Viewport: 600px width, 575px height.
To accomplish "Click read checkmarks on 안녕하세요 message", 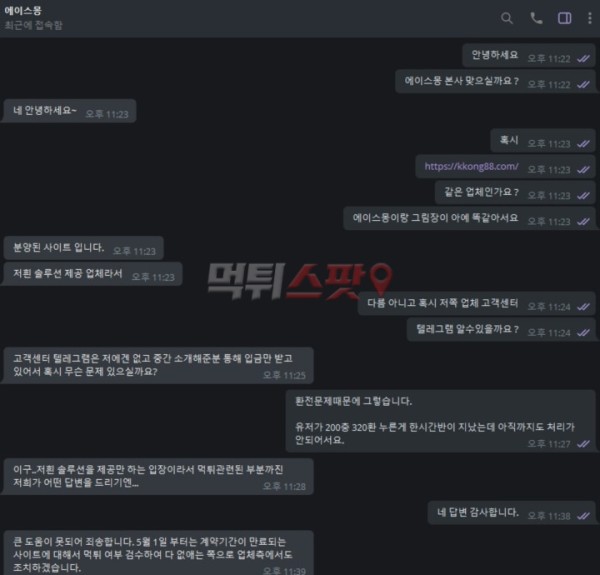I will click(583, 59).
